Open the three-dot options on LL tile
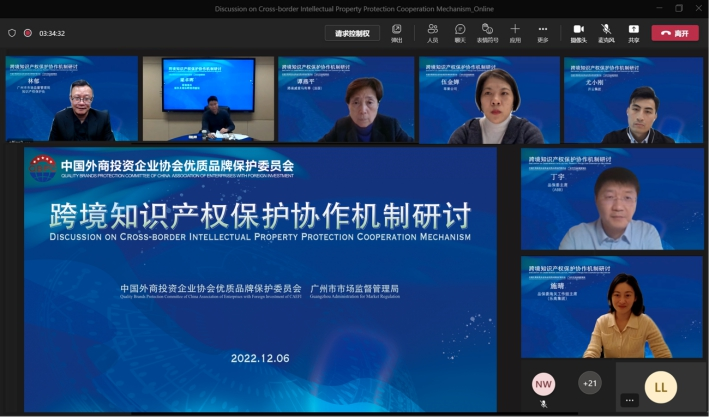The width and height of the screenshot is (709, 418). pyautogui.click(x=629, y=400)
